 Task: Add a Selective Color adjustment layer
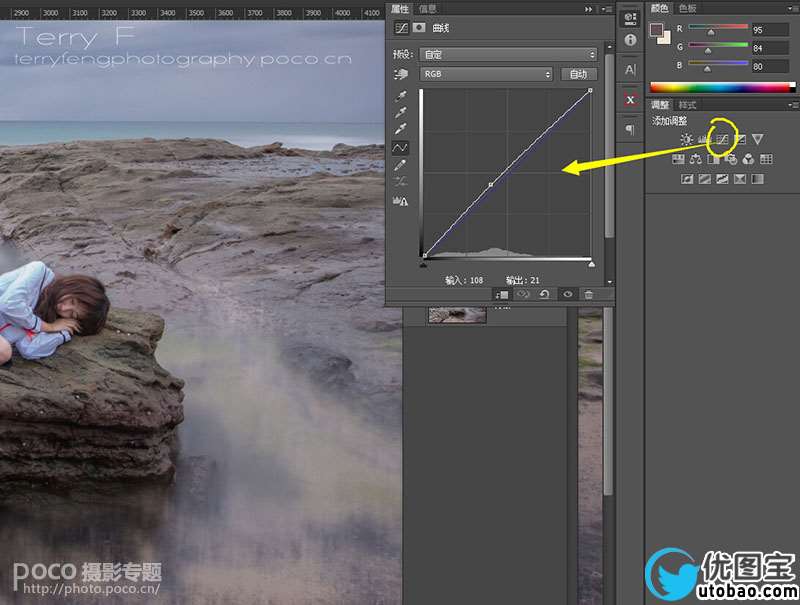coord(740,179)
